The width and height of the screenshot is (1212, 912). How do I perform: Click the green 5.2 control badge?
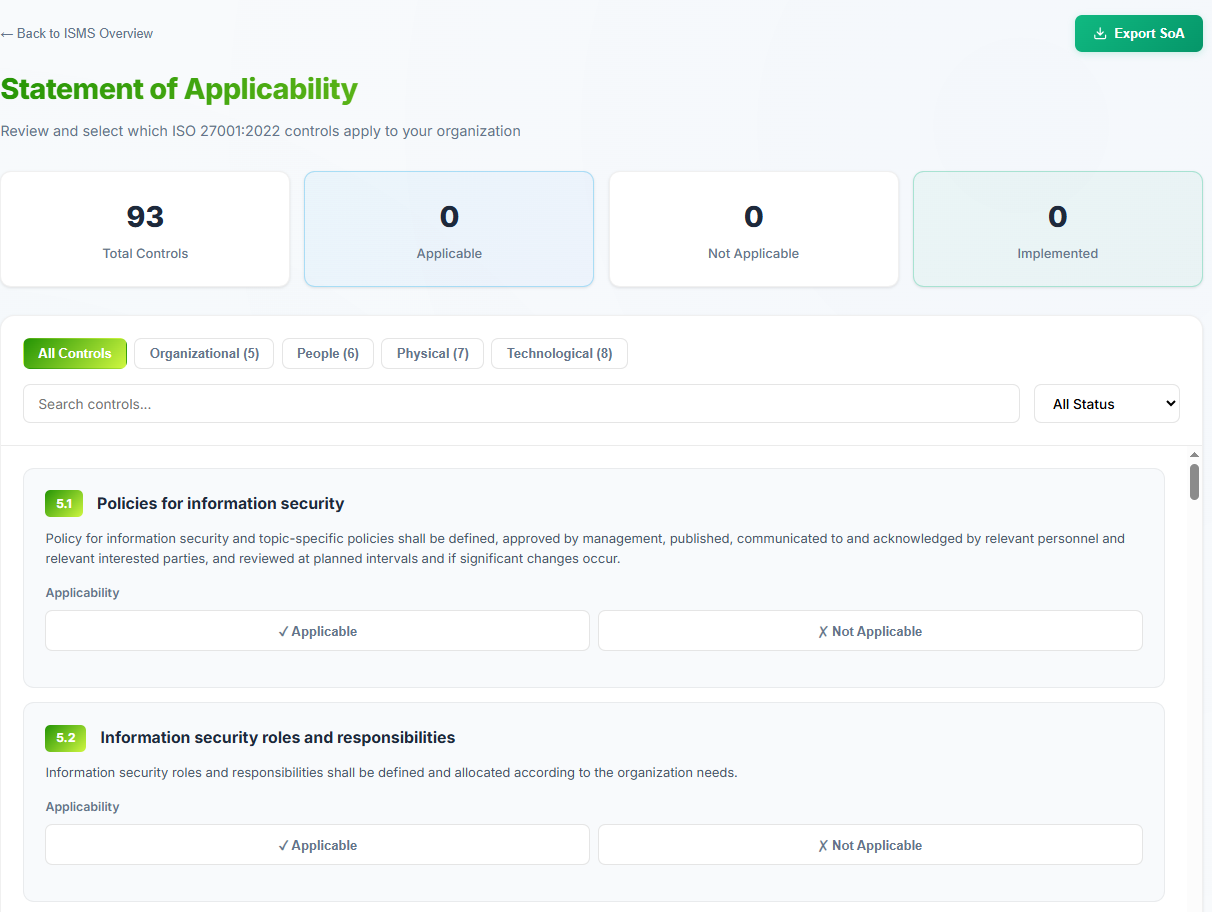click(x=65, y=738)
